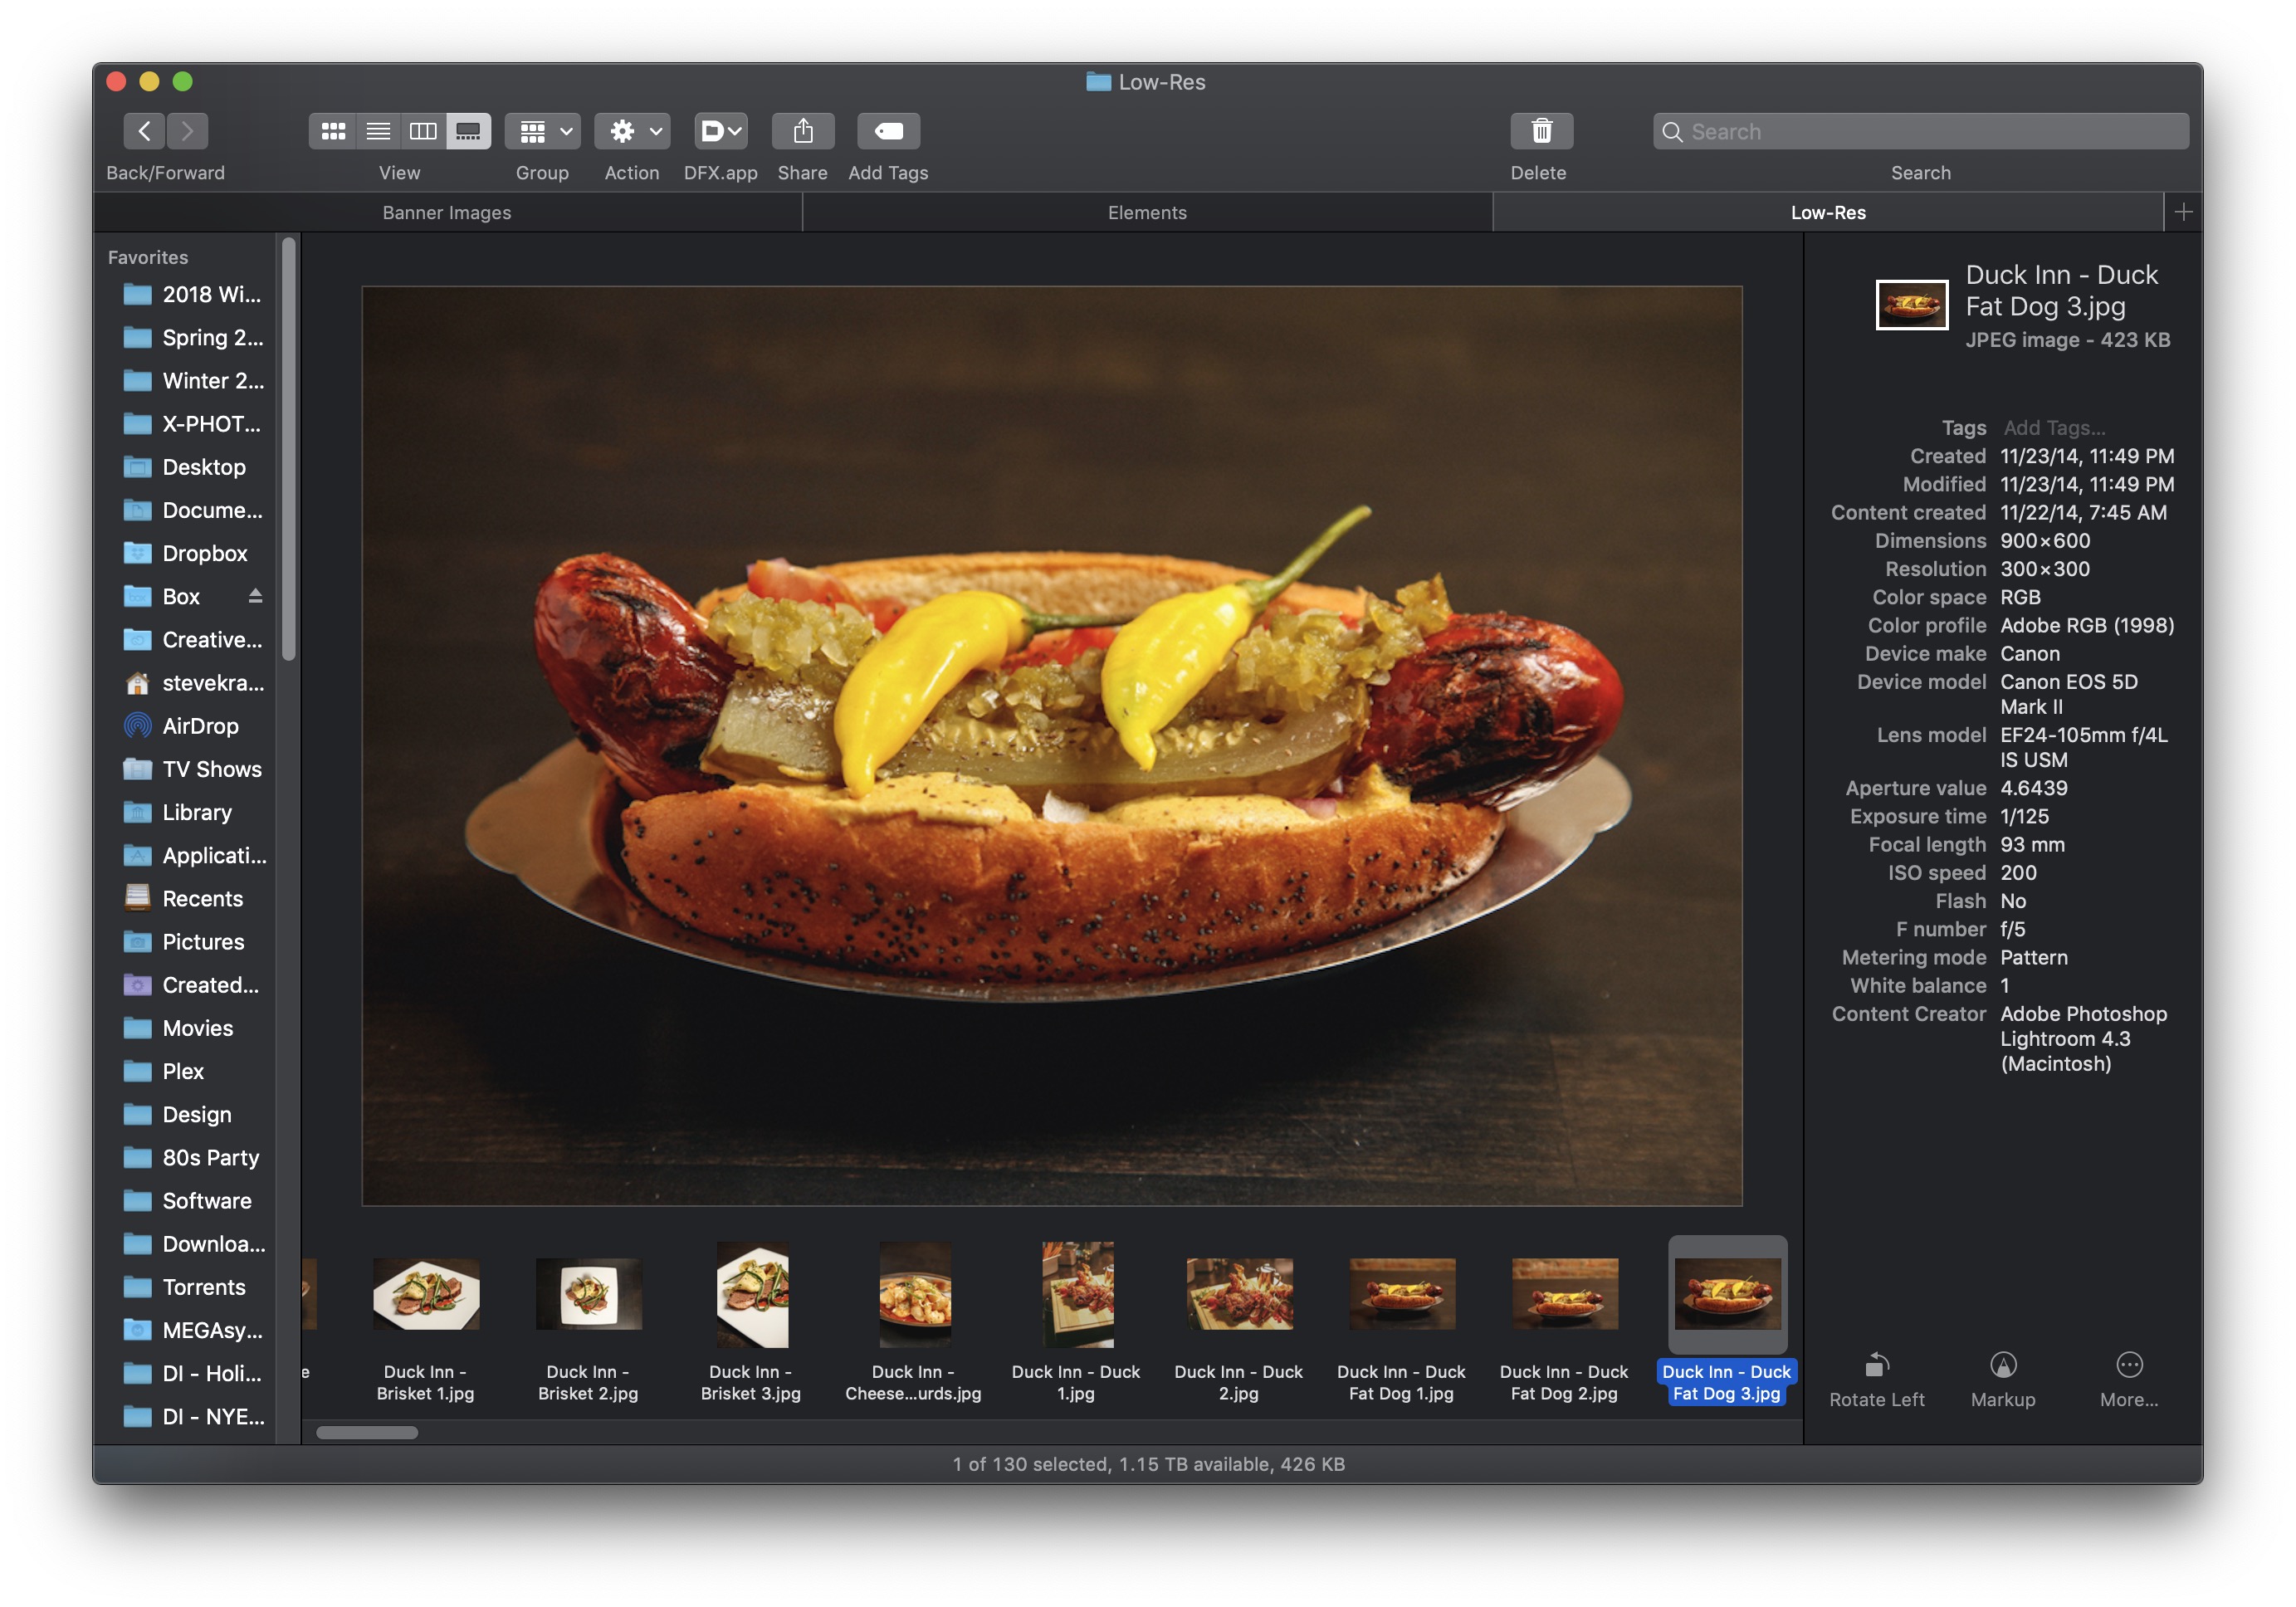Click the More actions icon
The image size is (2296, 1607).
coord(2128,1365)
